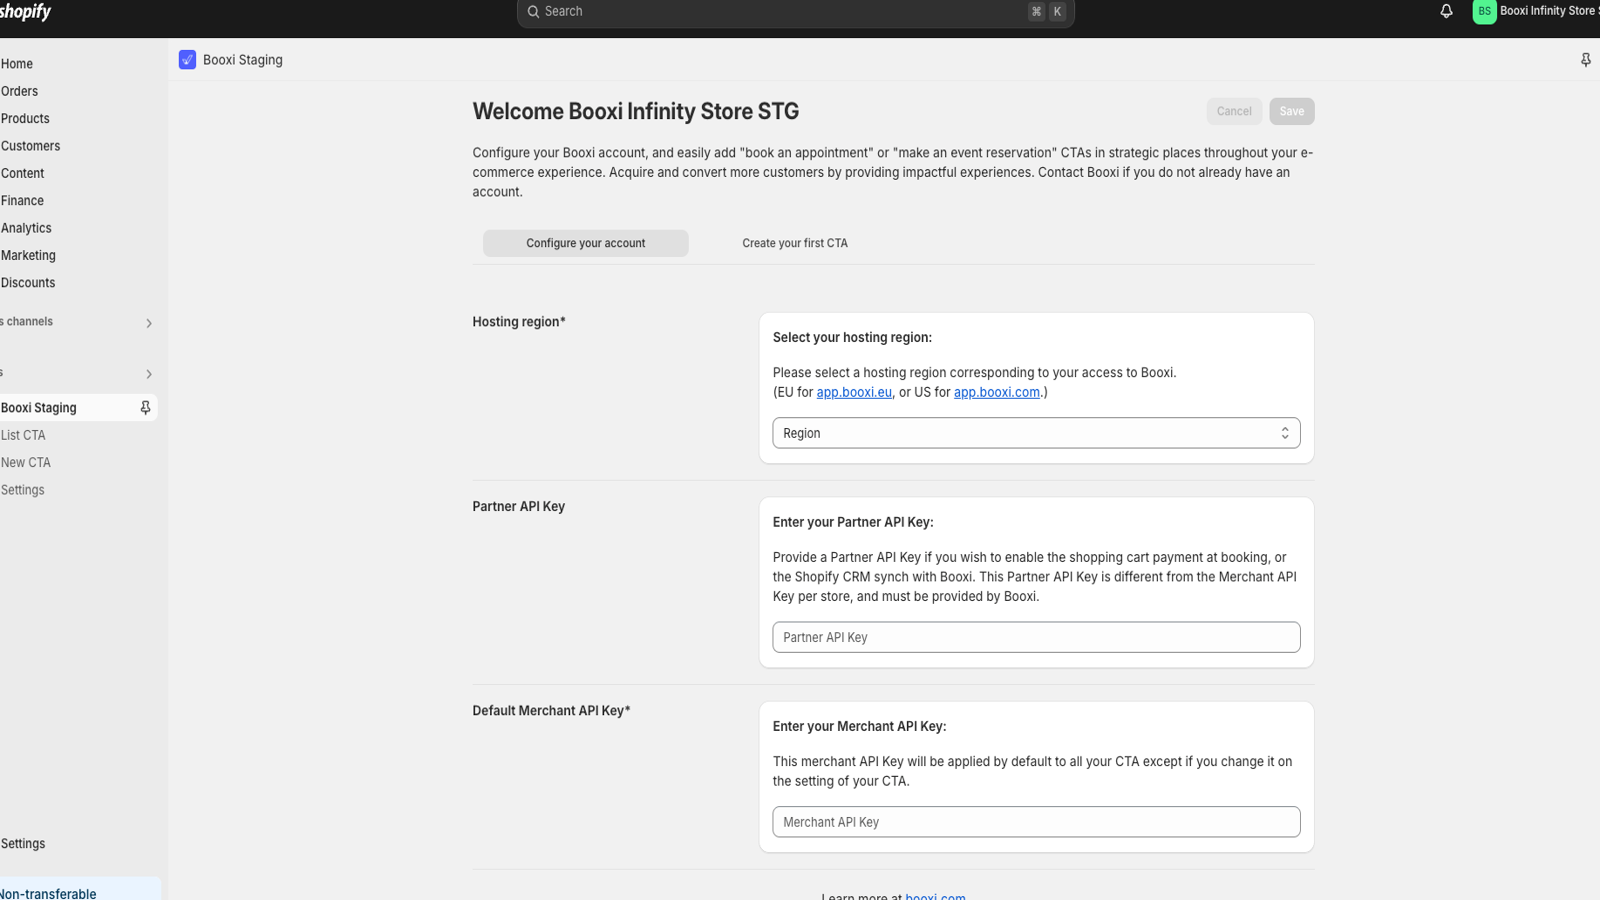Expand the Apps section chevron
The image size is (1600, 900).
click(x=148, y=374)
